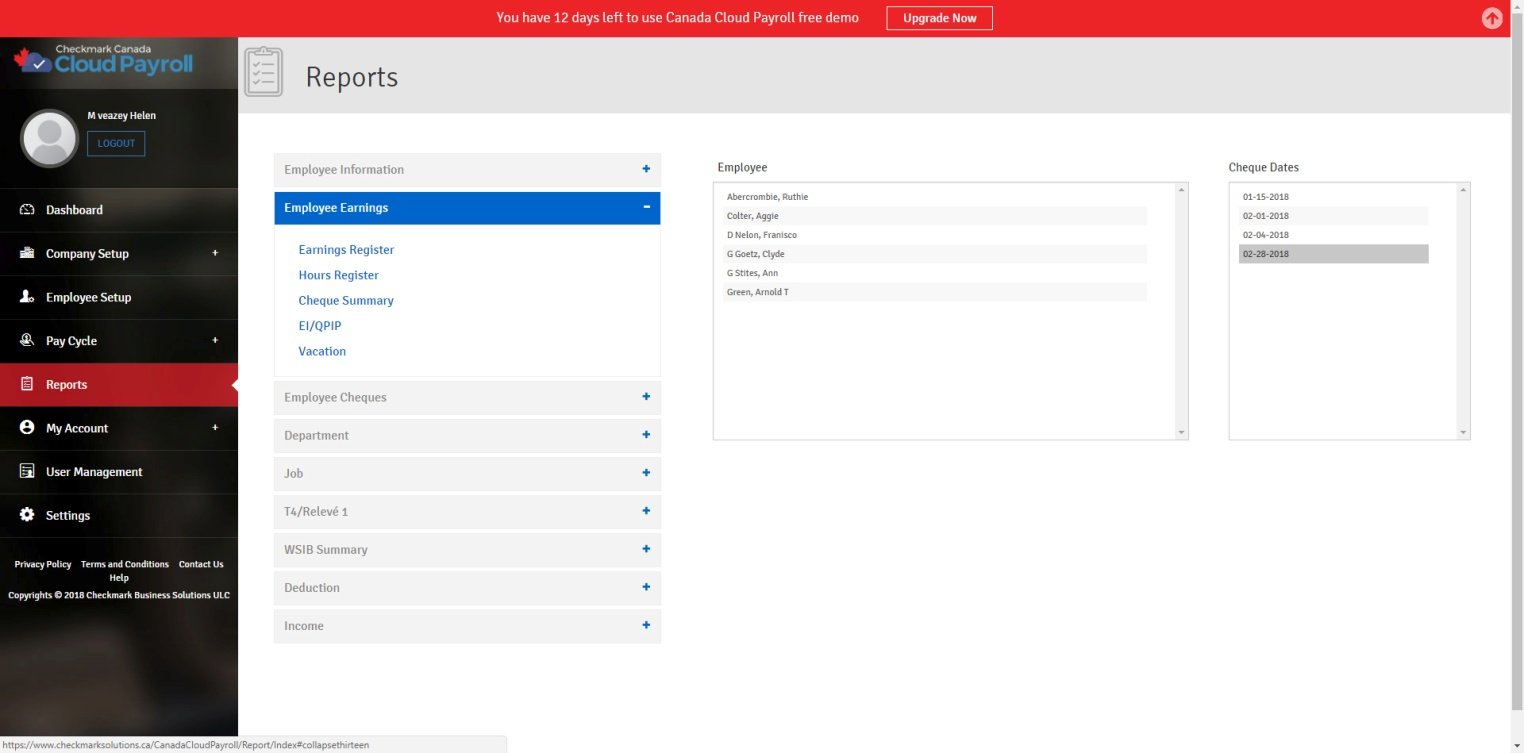Click the User Management icon
Viewport: 1524px width, 753px height.
point(27,472)
